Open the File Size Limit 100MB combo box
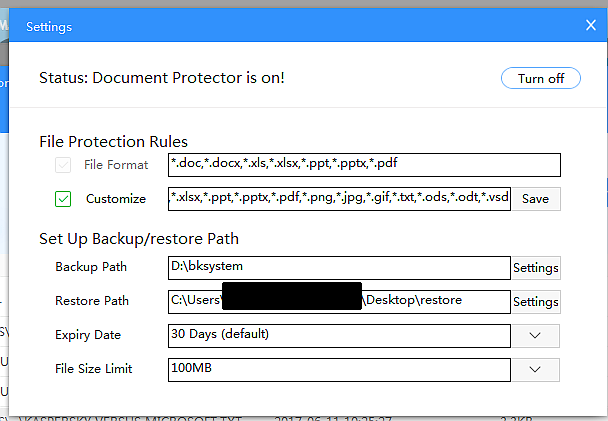Viewport: 608px width, 421px height. click(339, 369)
